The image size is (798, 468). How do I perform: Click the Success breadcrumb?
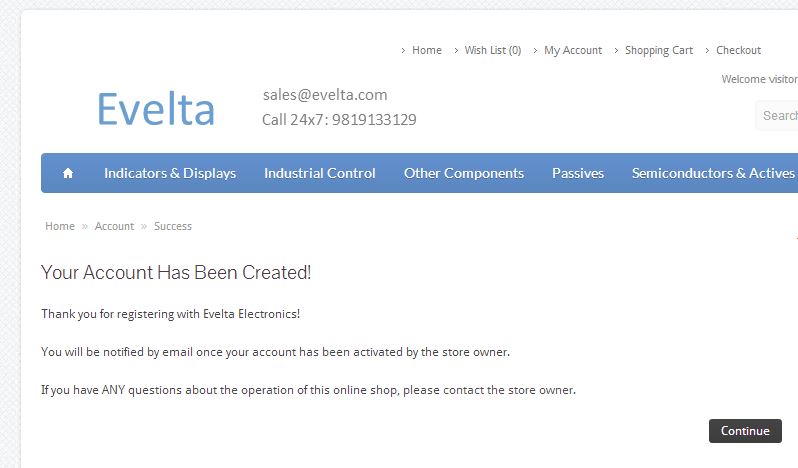coord(173,226)
